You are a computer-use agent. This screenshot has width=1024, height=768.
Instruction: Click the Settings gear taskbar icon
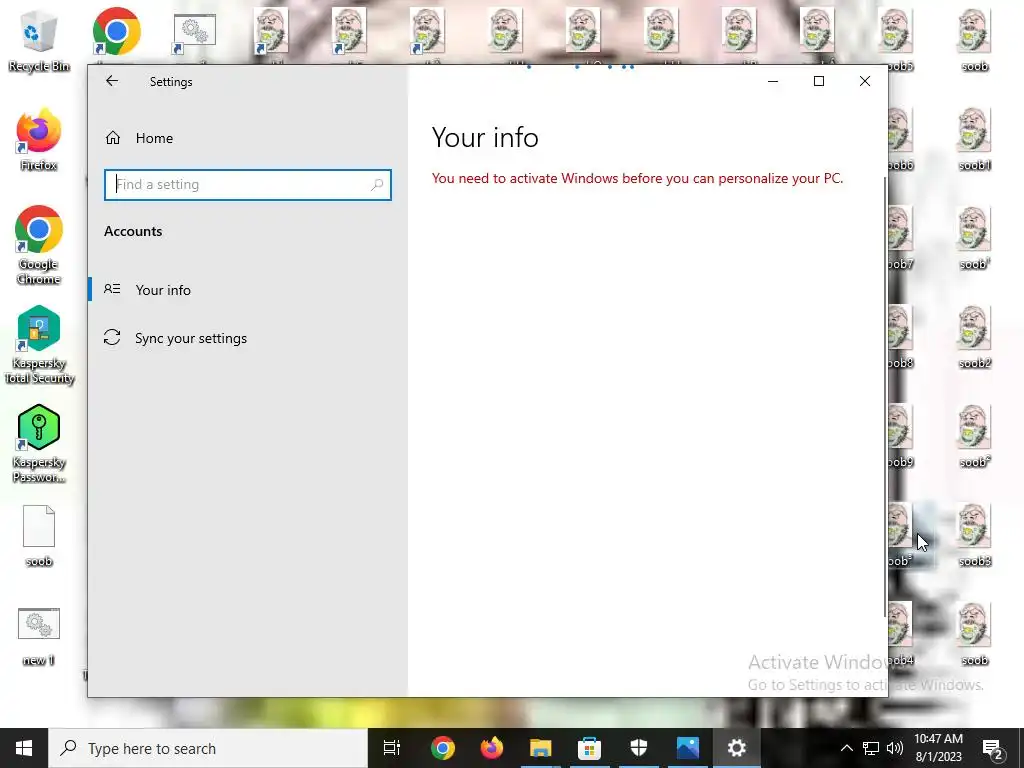tap(737, 748)
